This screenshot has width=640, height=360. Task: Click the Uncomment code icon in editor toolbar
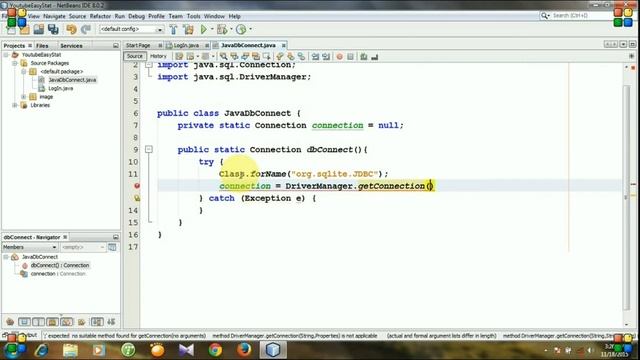(375, 57)
